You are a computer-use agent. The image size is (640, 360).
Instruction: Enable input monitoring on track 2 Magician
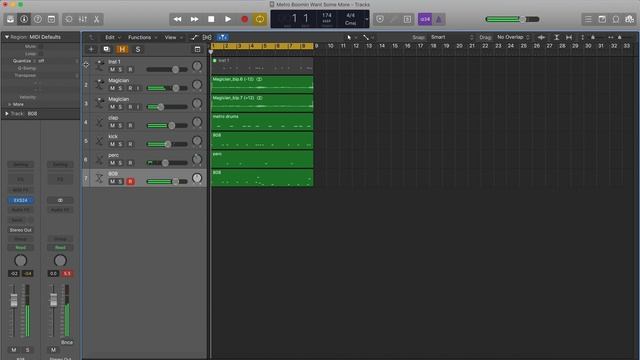[138, 88]
